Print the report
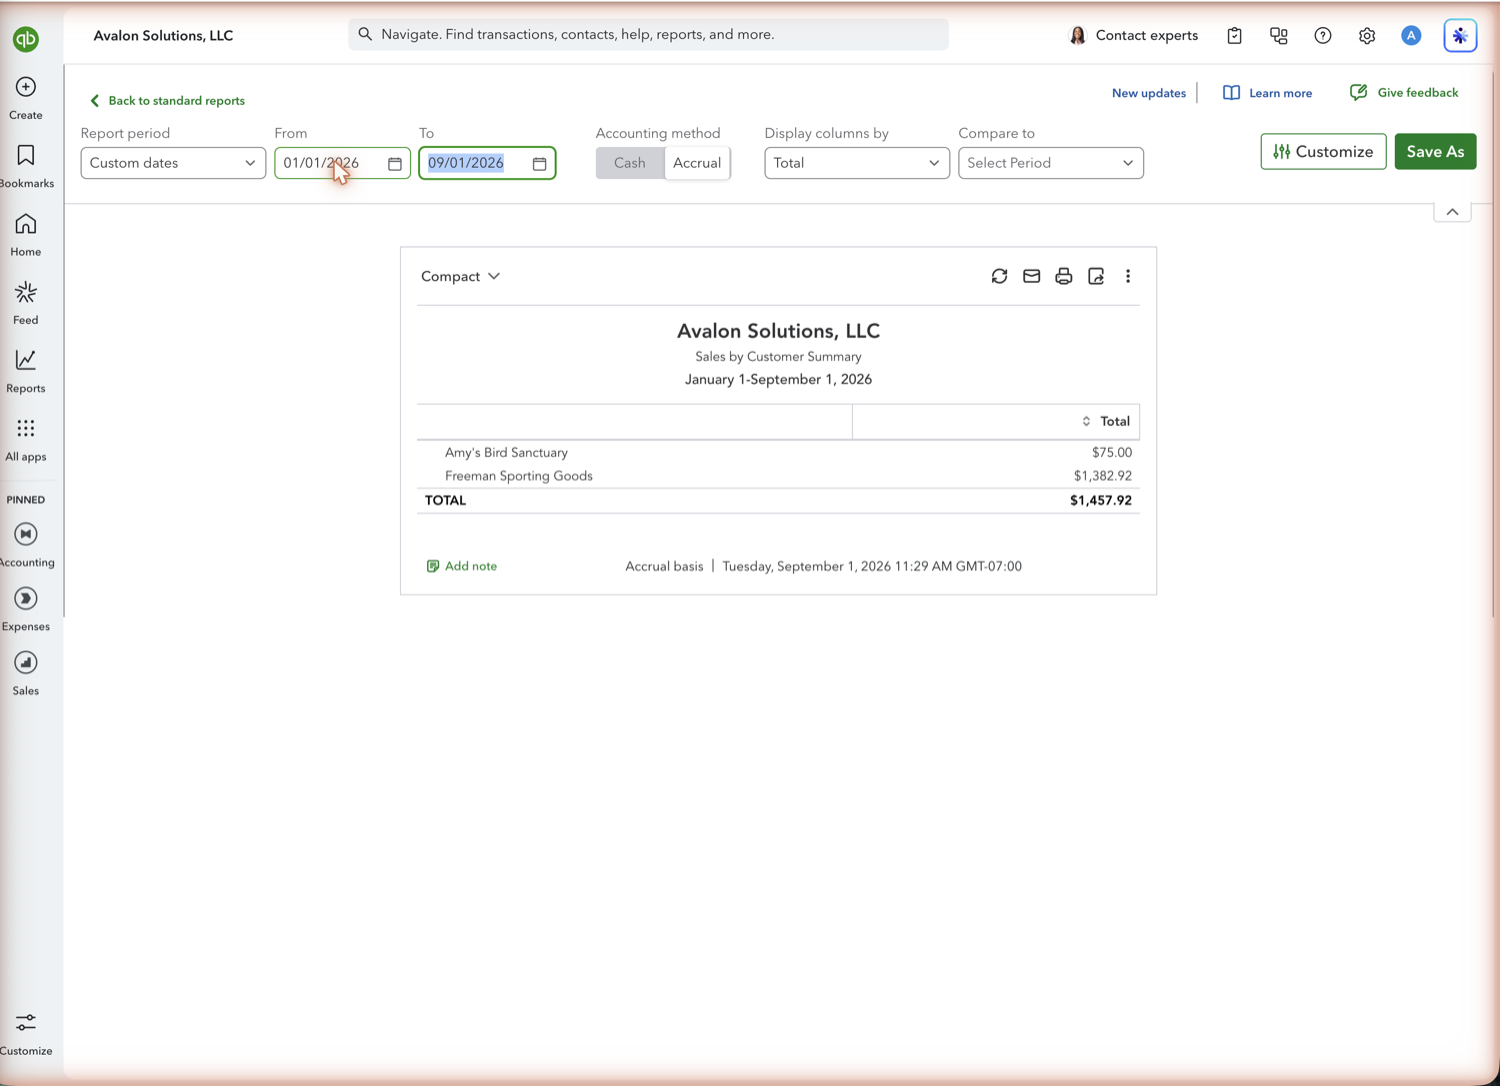The width and height of the screenshot is (1500, 1086). click(1064, 276)
